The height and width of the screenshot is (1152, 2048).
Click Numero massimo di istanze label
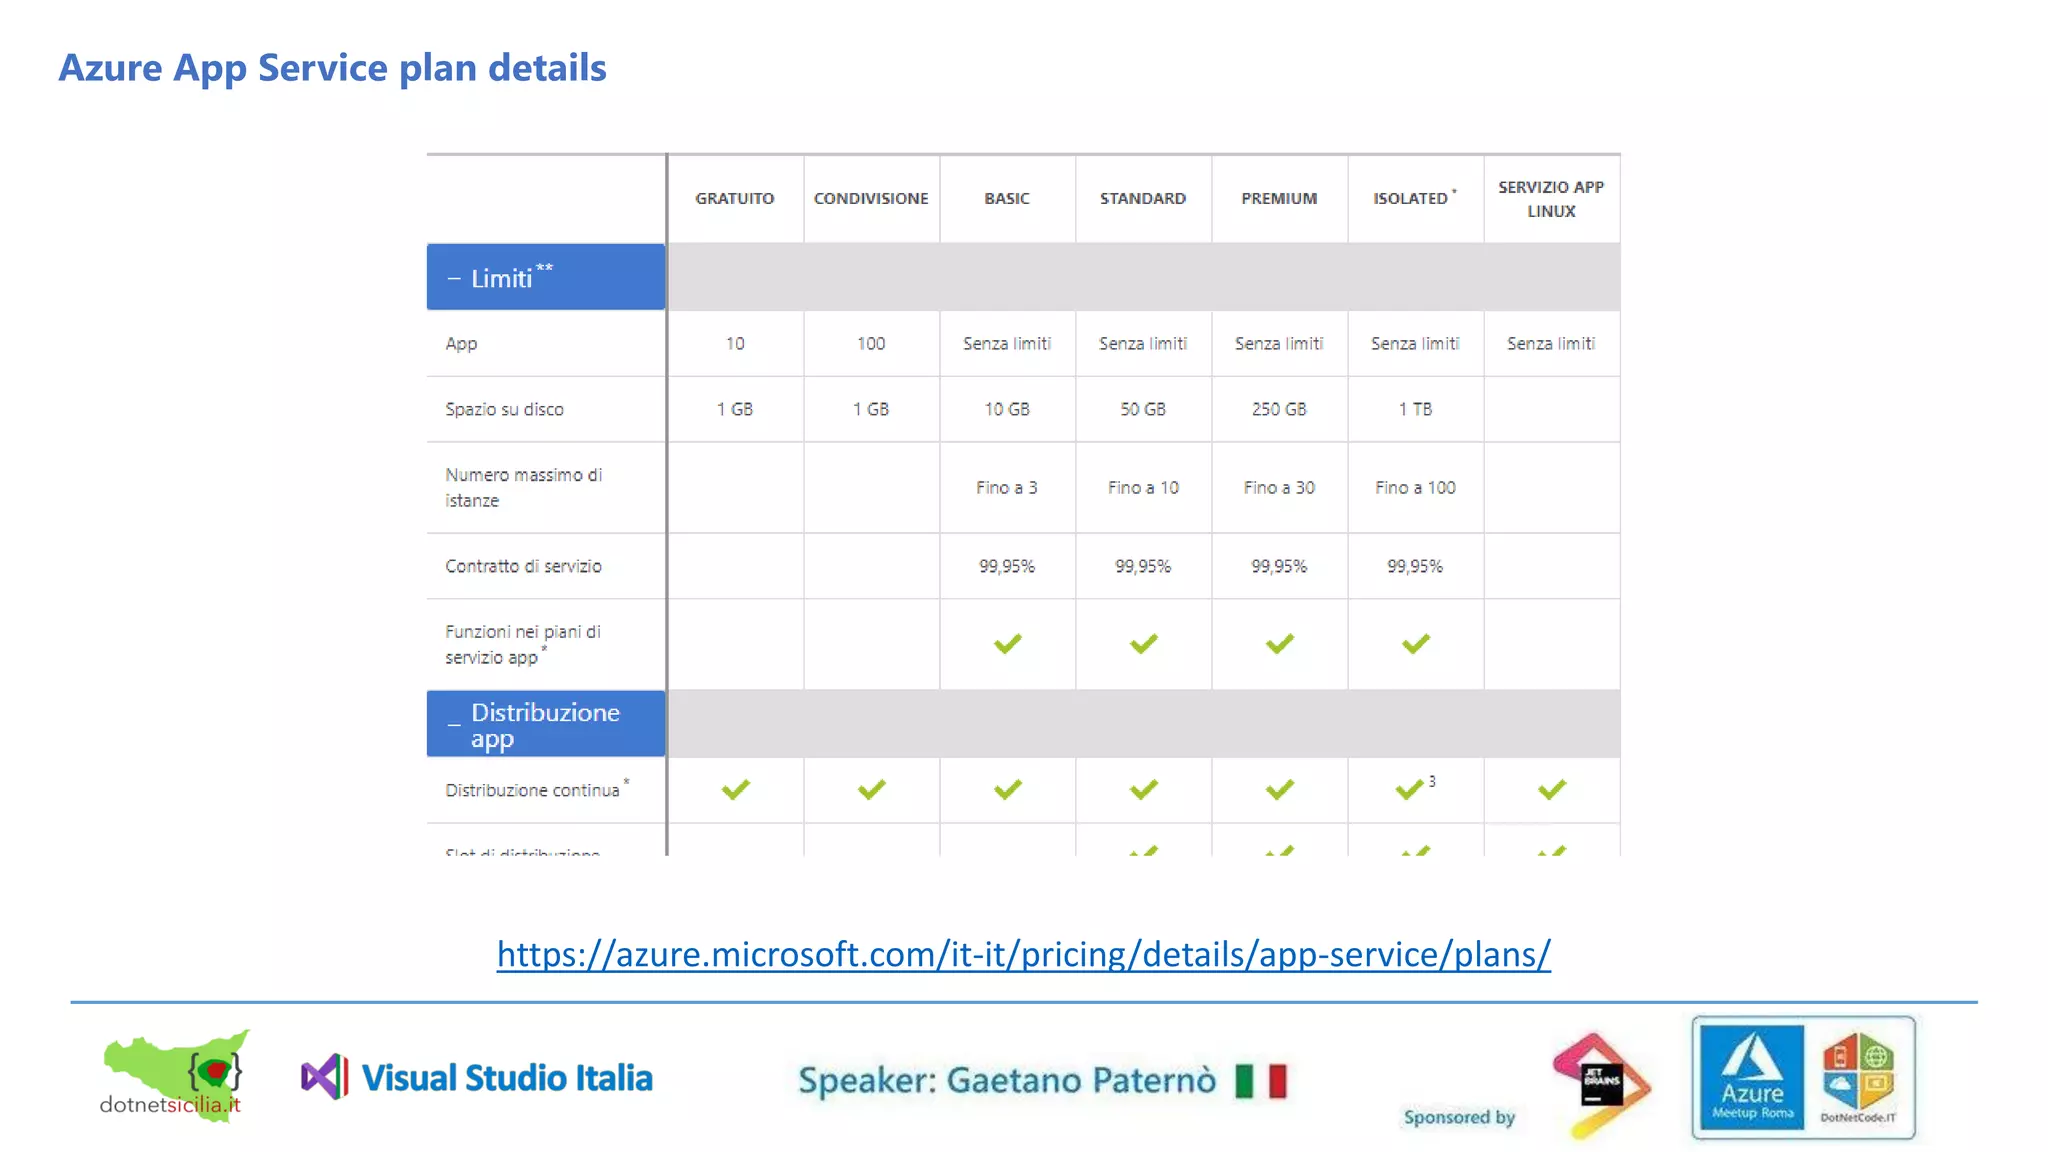click(523, 487)
